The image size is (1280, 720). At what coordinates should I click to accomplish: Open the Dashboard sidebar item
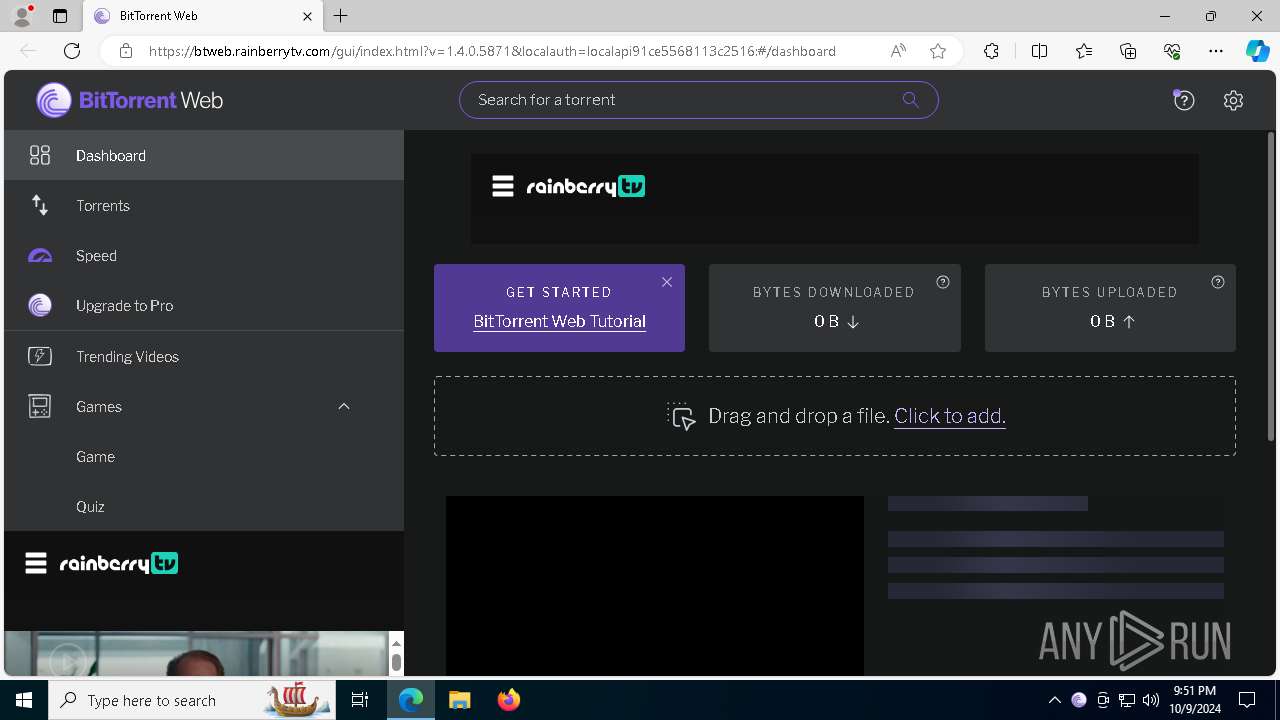coord(204,155)
